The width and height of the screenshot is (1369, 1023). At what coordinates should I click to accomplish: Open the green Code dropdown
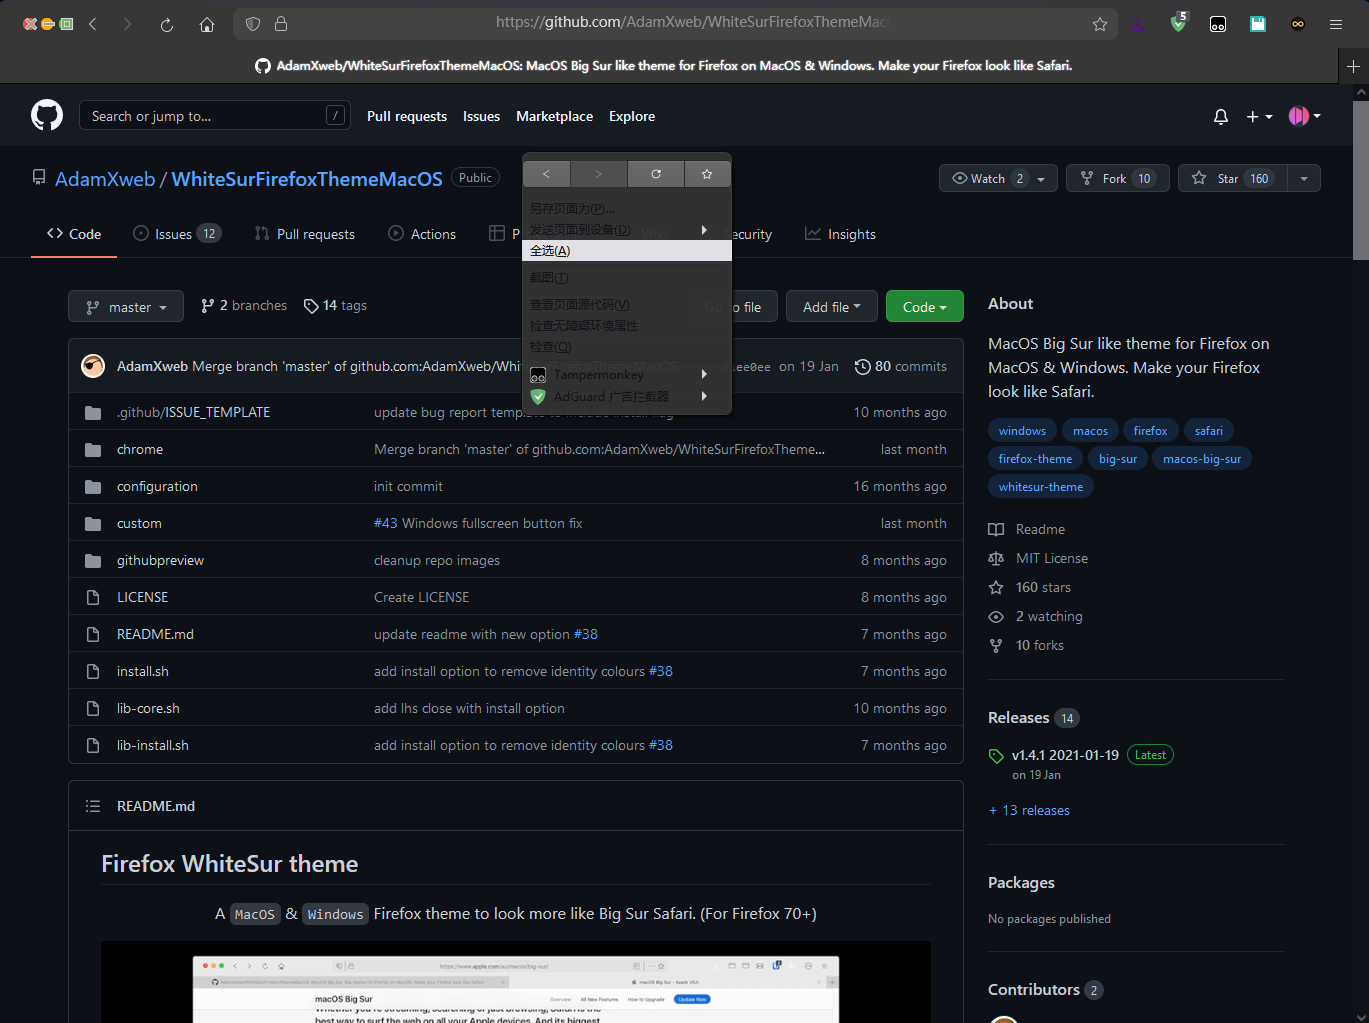click(x=924, y=306)
